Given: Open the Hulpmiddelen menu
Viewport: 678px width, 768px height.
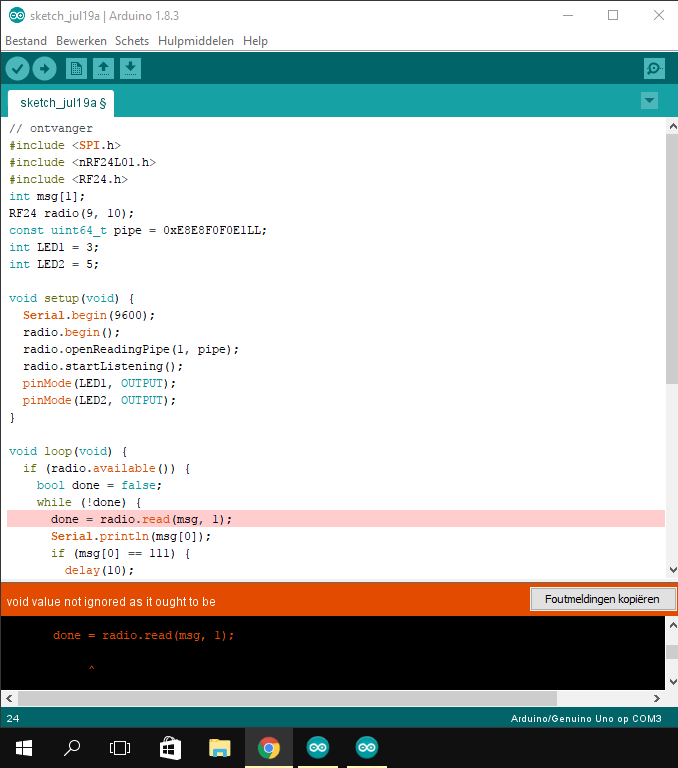Looking at the screenshot, I should (196, 41).
